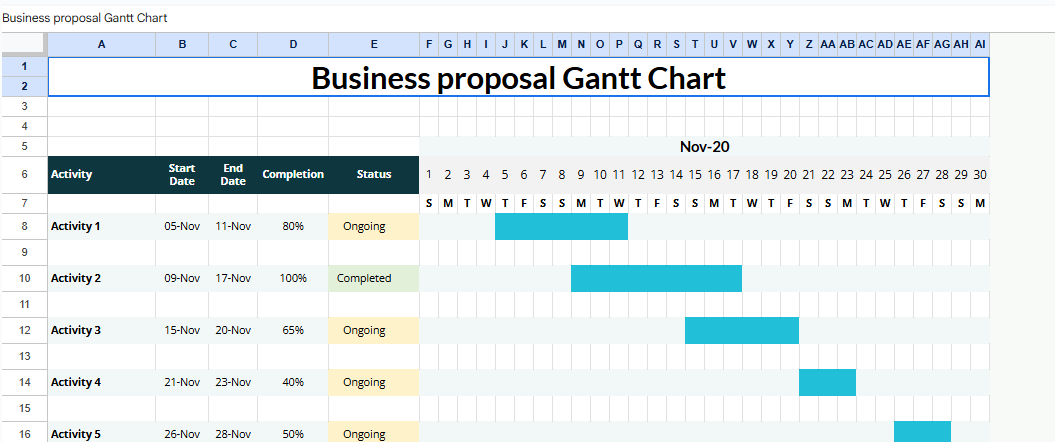Select column E header
This screenshot has height=442, width=1055.
[x=374, y=44]
